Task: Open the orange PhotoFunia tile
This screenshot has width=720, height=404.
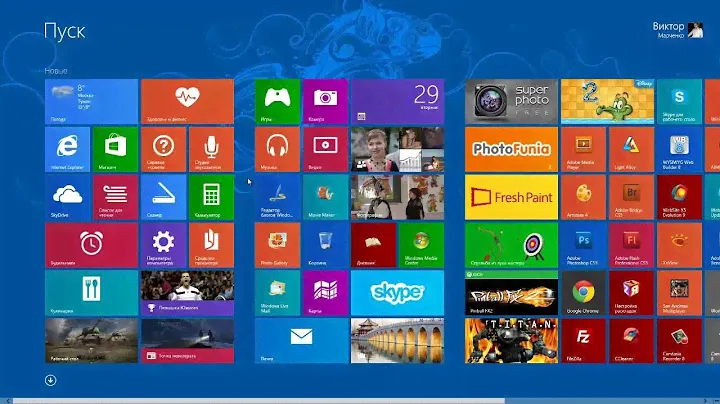Action: click(511, 148)
